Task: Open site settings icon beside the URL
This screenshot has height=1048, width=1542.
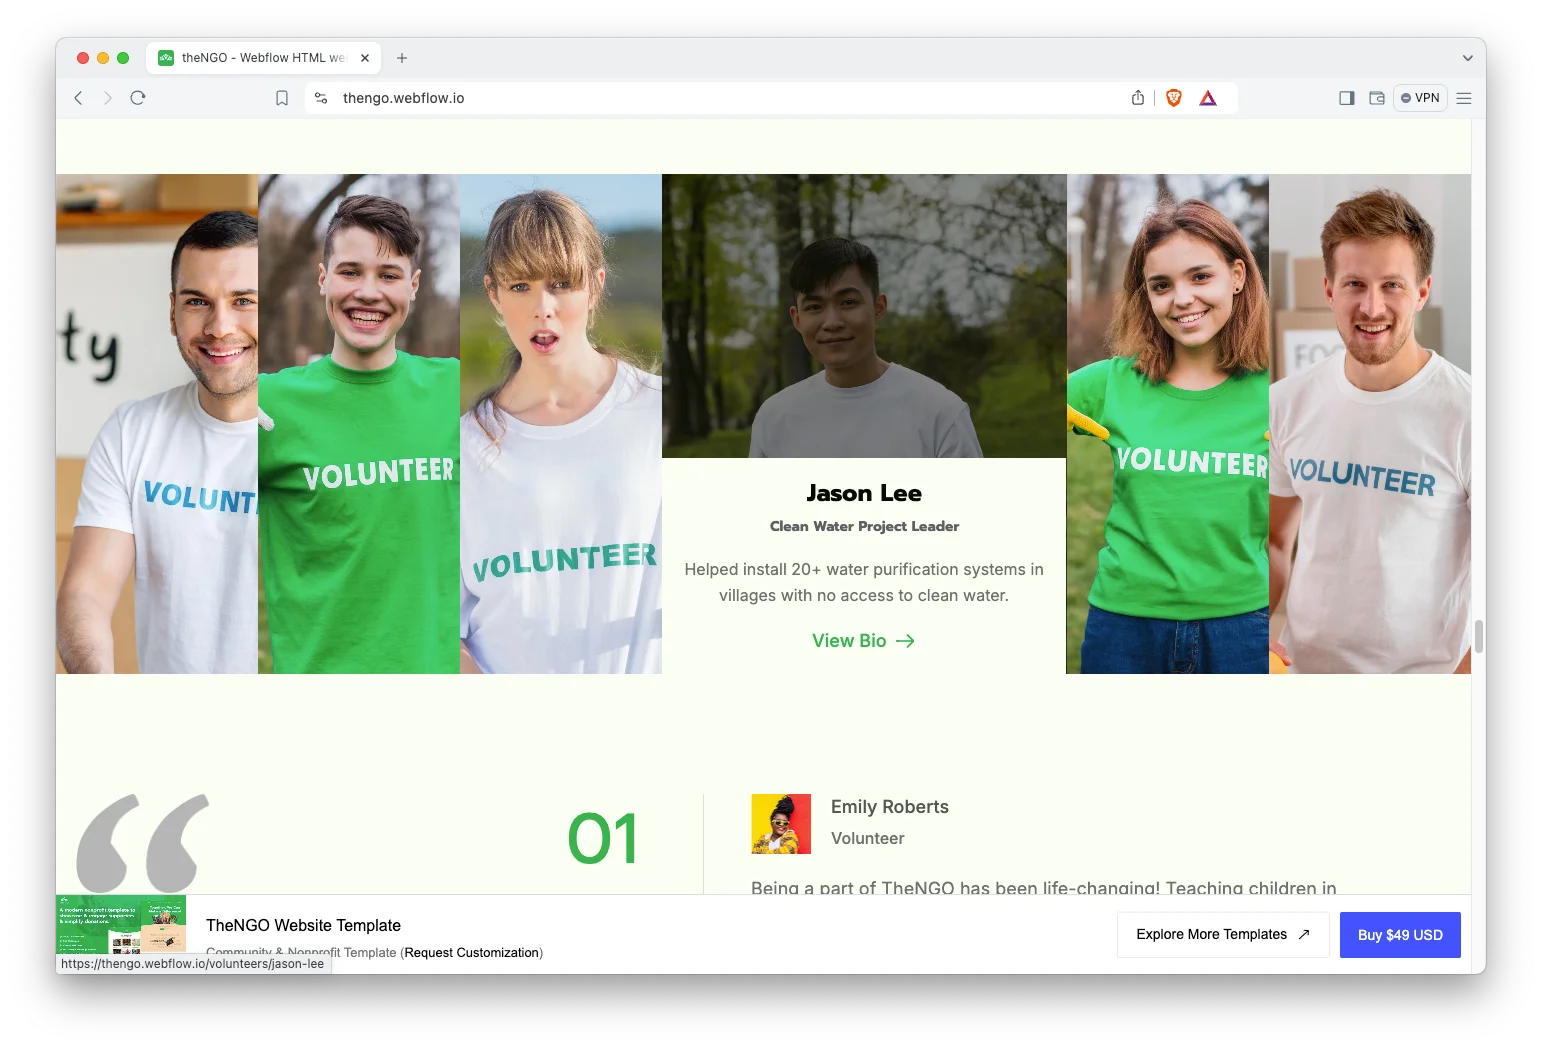Action: [321, 98]
